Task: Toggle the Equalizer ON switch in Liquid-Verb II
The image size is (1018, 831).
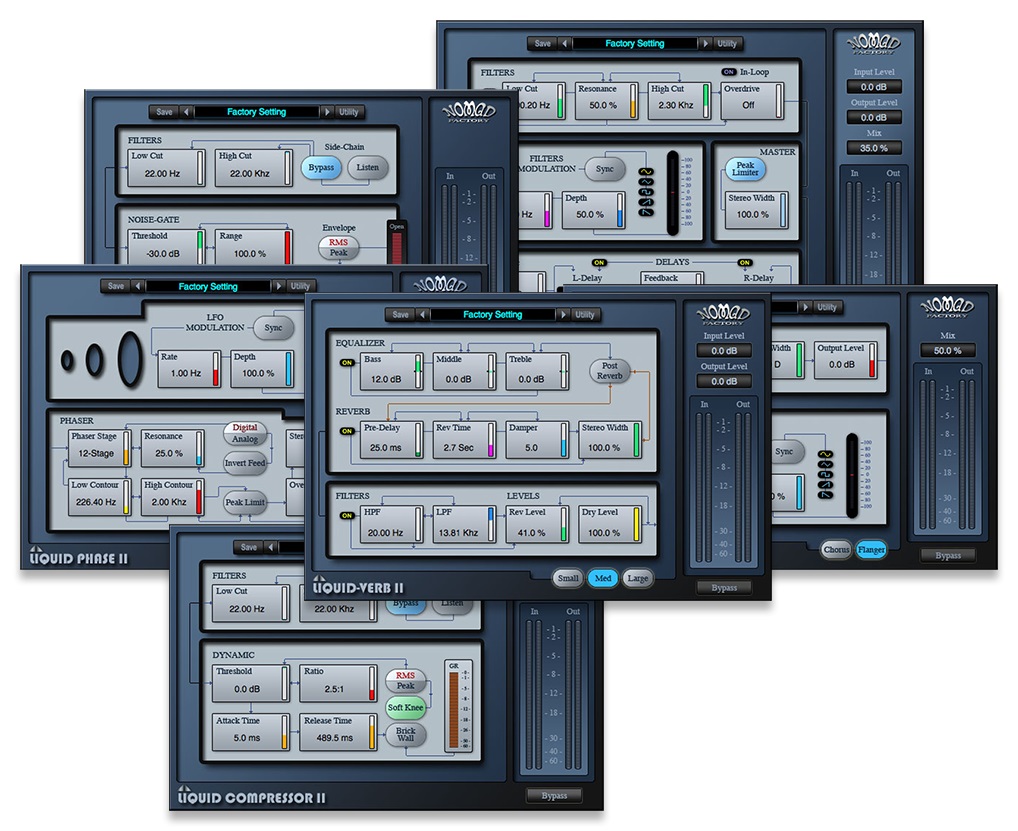Action: pos(347,363)
